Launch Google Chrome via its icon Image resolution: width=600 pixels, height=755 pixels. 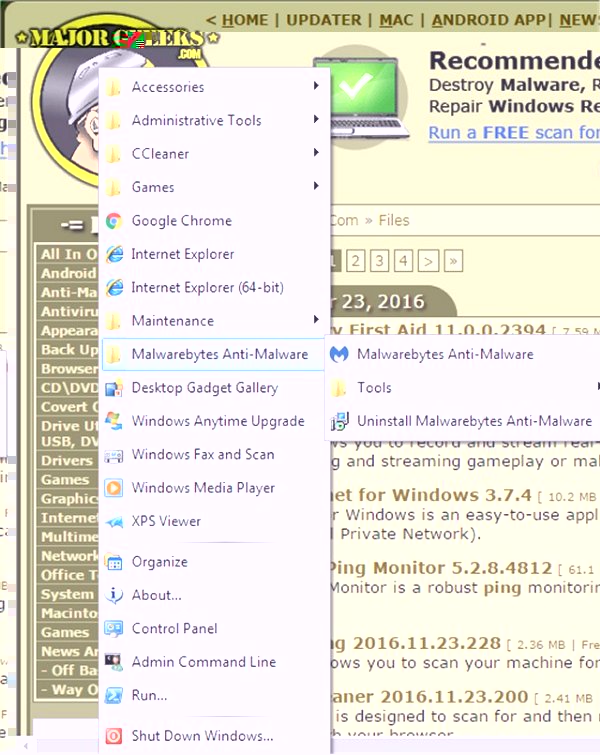114,221
